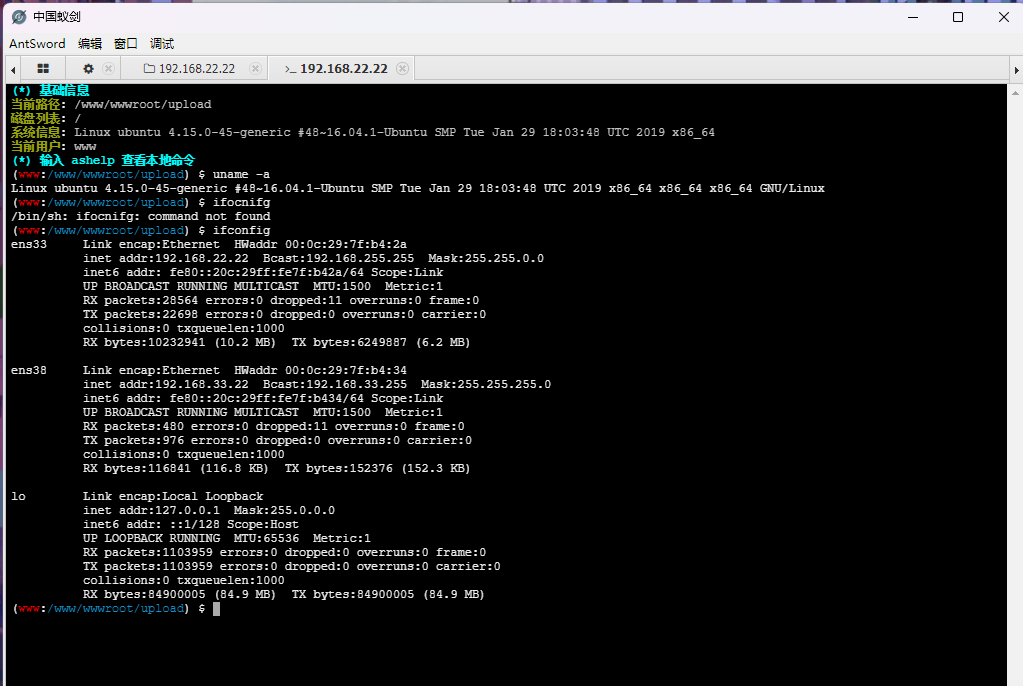Click RX bytes:116841 (116.8 KB) text
1023x686 pixels.
pos(176,468)
